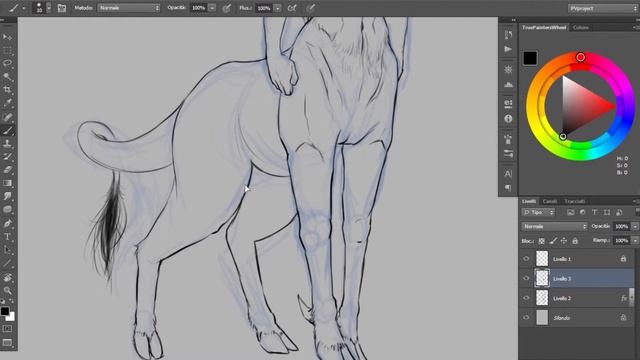Select the Hand tool
This screenshot has width=640, height=360.
pos(7,278)
